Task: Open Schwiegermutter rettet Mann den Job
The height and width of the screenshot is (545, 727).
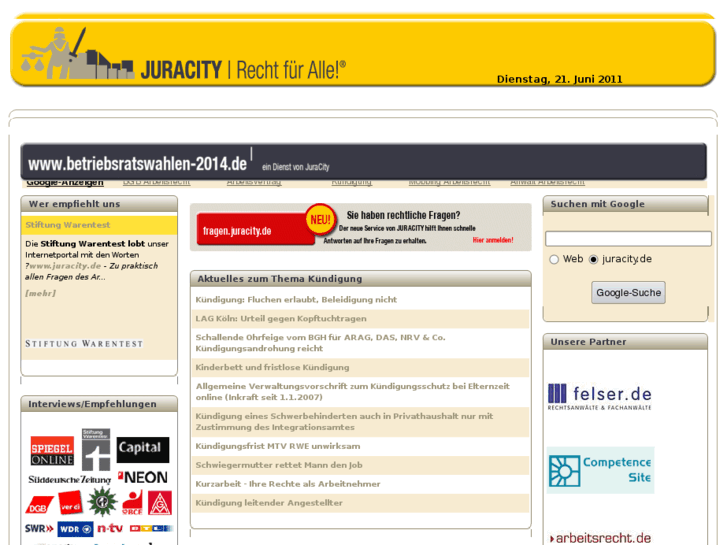Action: (279, 465)
